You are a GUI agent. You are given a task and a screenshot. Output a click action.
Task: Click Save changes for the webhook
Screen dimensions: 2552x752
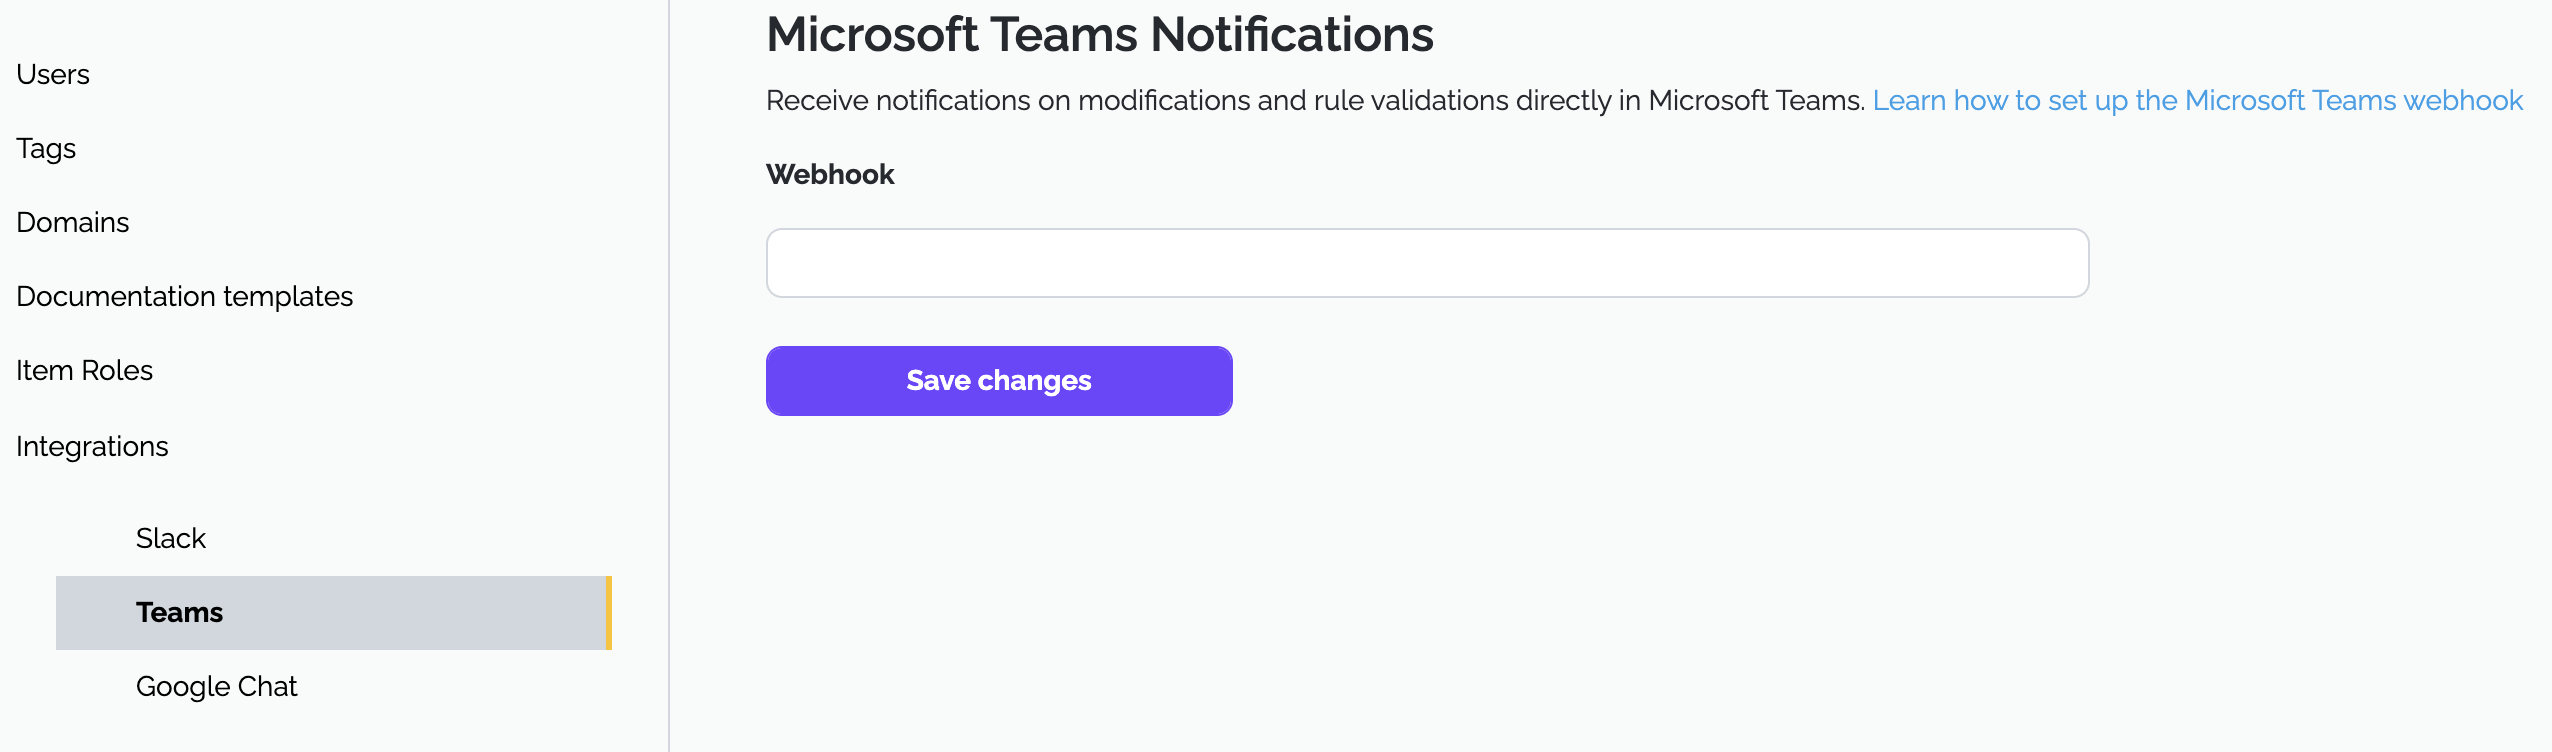pos(998,380)
